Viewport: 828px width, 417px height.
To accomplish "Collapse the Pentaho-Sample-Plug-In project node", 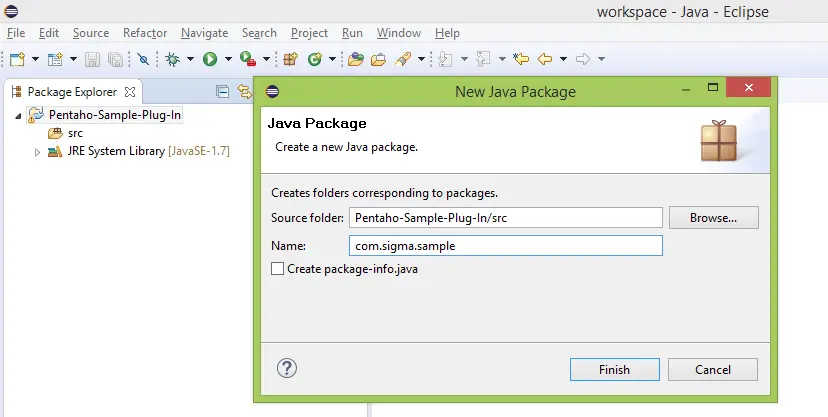I will point(18,116).
